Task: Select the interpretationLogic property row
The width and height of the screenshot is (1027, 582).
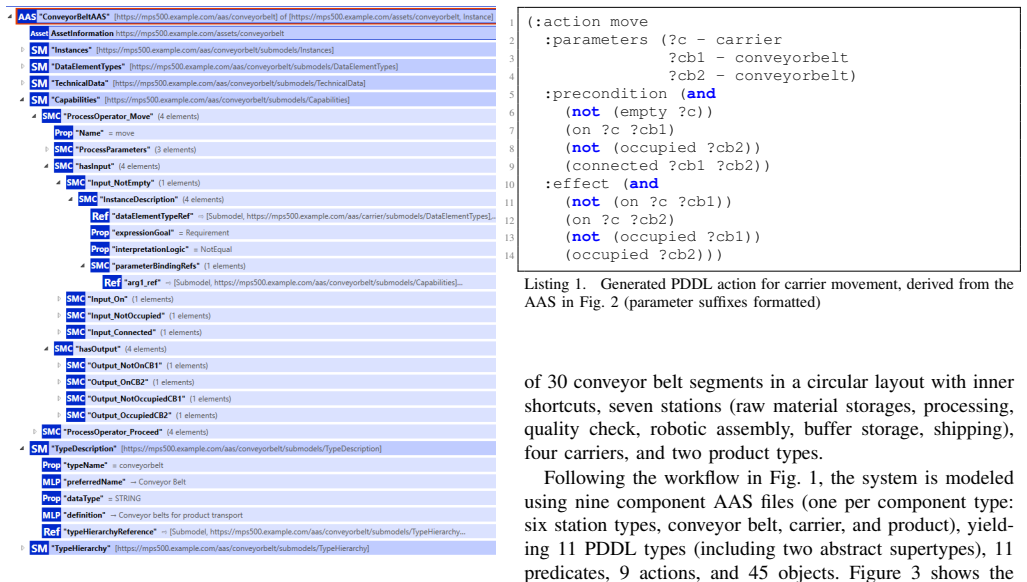Action: pyautogui.click(x=293, y=249)
